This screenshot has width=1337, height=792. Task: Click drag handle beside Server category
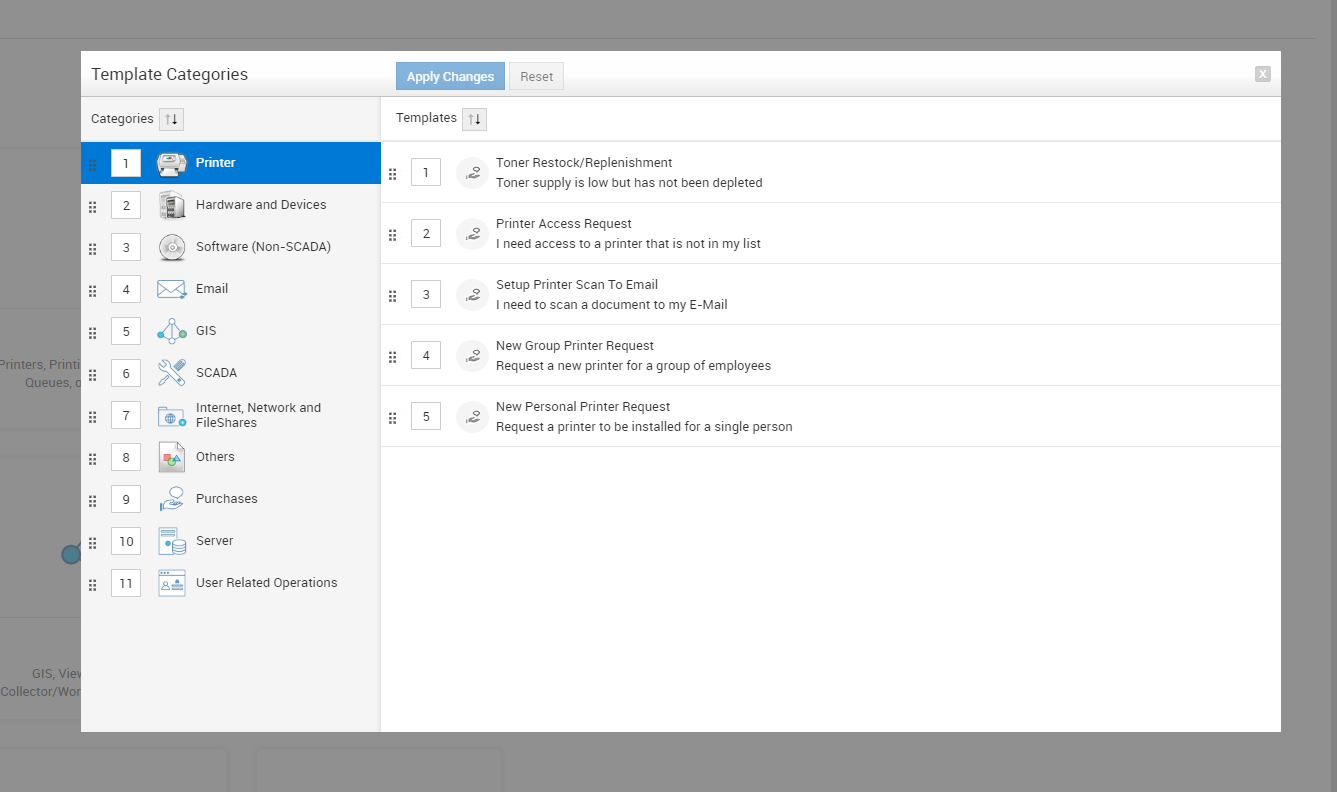[x=93, y=543]
